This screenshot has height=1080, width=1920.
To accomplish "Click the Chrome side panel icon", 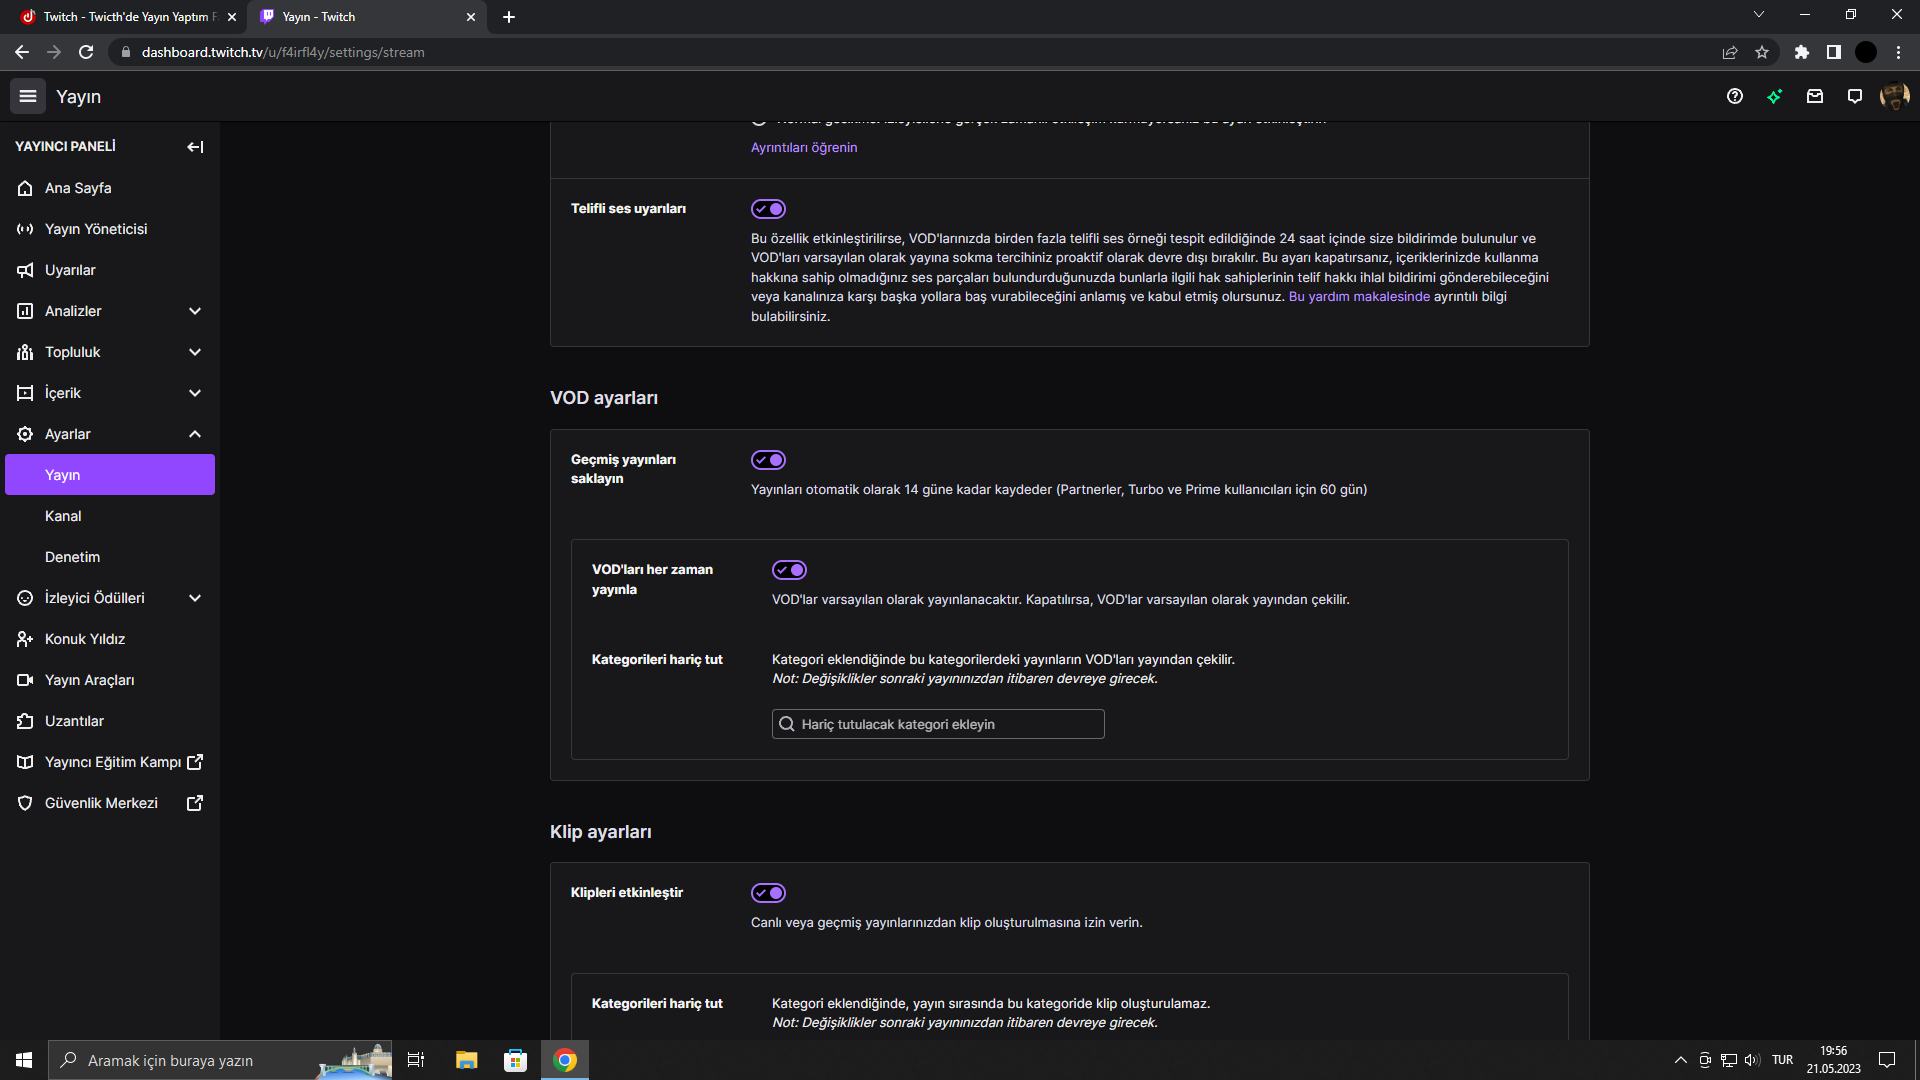I will coord(1834,52).
